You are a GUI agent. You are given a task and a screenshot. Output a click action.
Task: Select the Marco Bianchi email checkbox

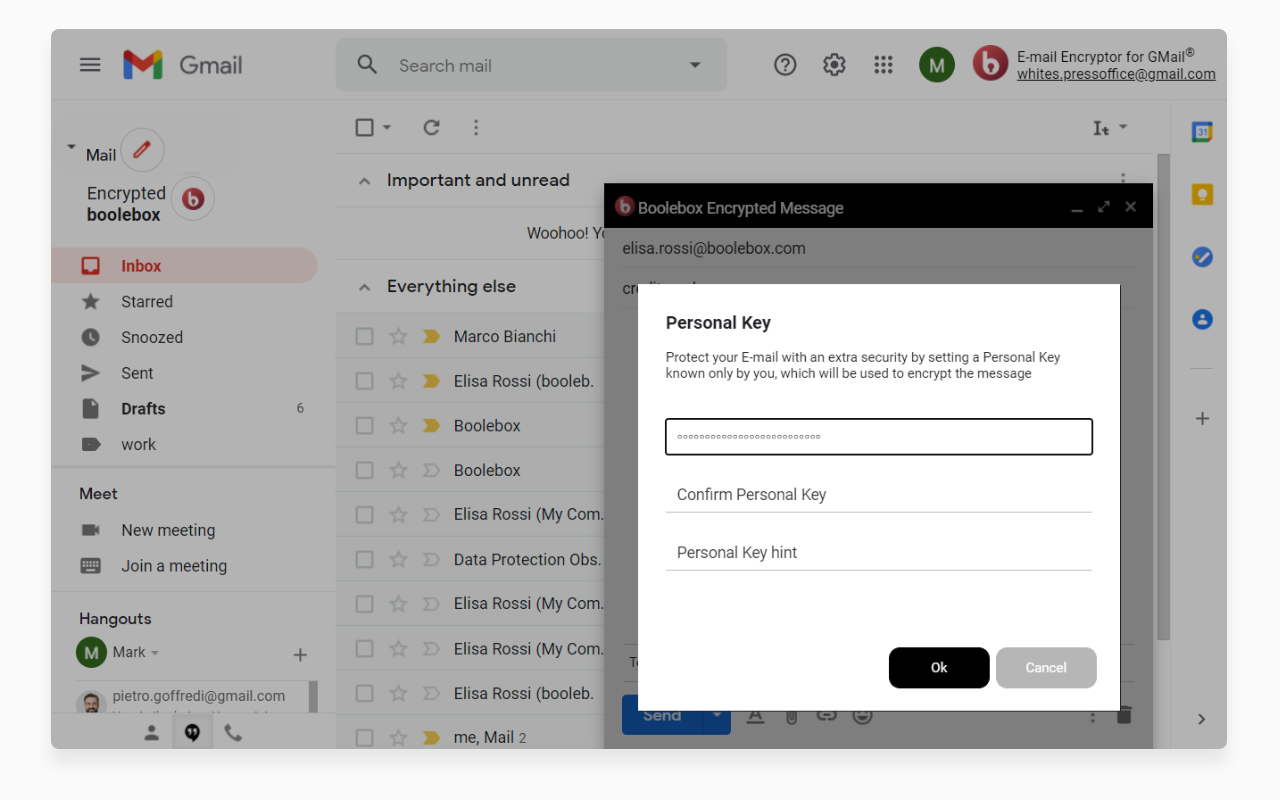coord(364,337)
